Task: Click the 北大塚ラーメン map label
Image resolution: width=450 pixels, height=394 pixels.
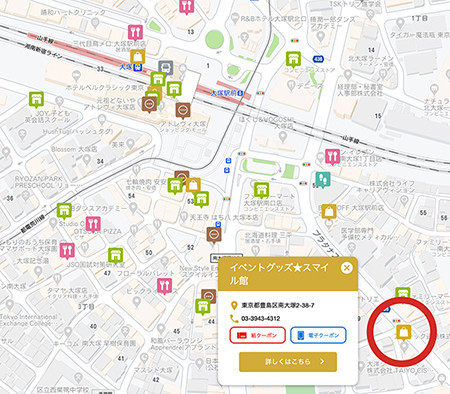Action: 370,59
